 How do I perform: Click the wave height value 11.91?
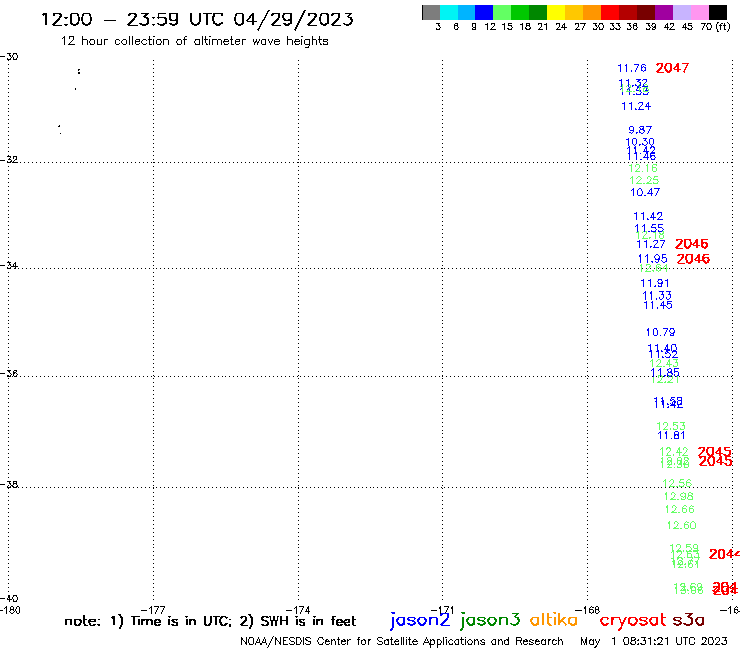(x=655, y=283)
